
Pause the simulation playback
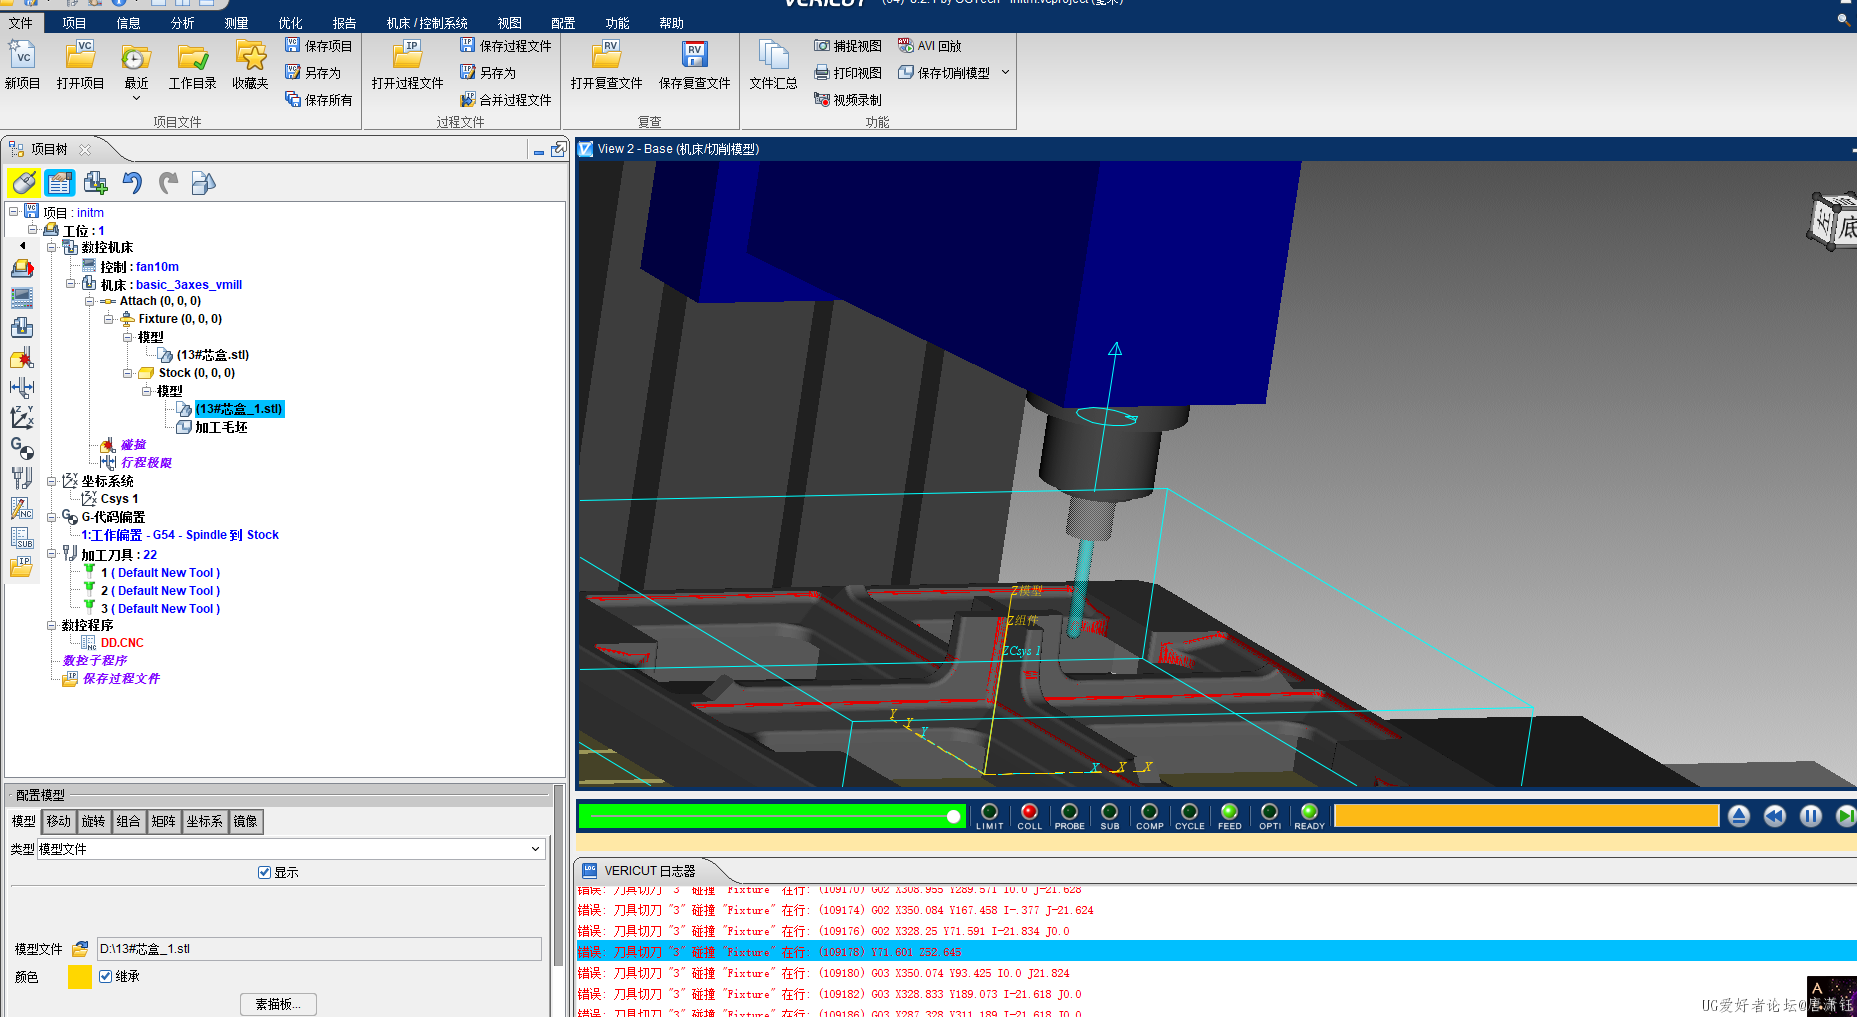(x=1811, y=816)
